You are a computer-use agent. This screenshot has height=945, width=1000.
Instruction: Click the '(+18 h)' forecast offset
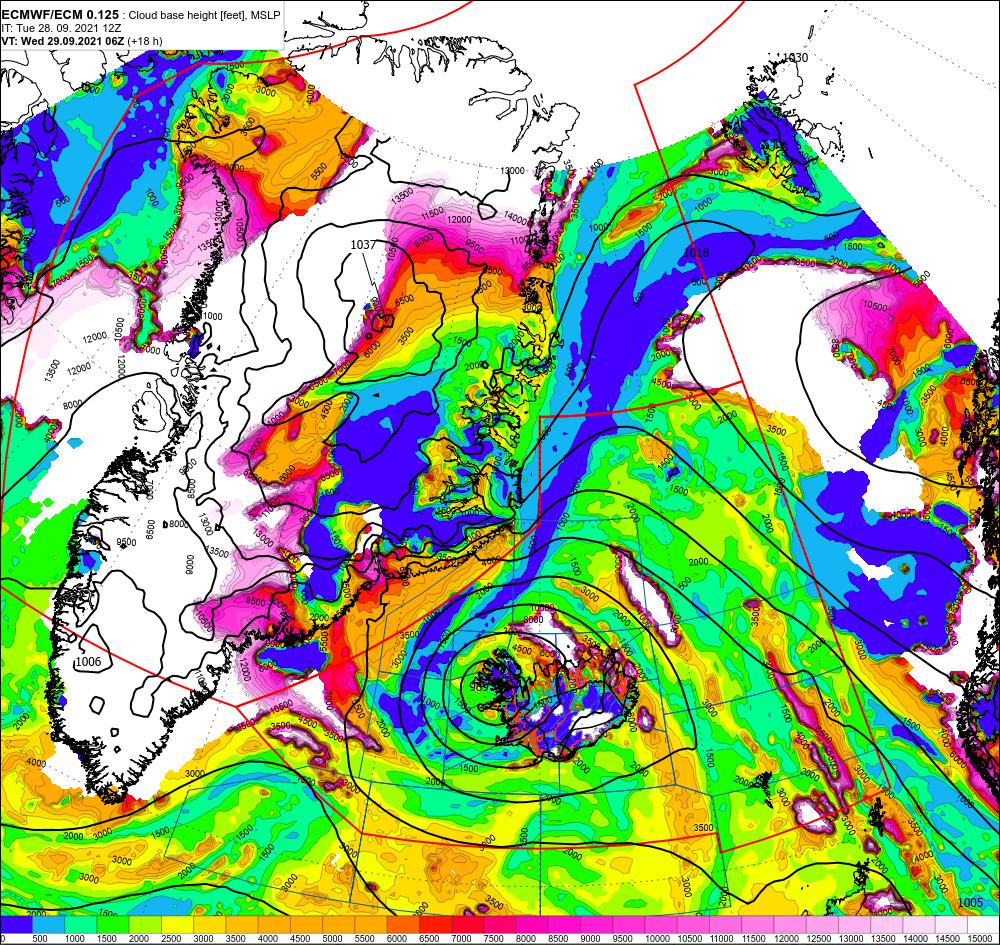pyautogui.click(x=145, y=41)
